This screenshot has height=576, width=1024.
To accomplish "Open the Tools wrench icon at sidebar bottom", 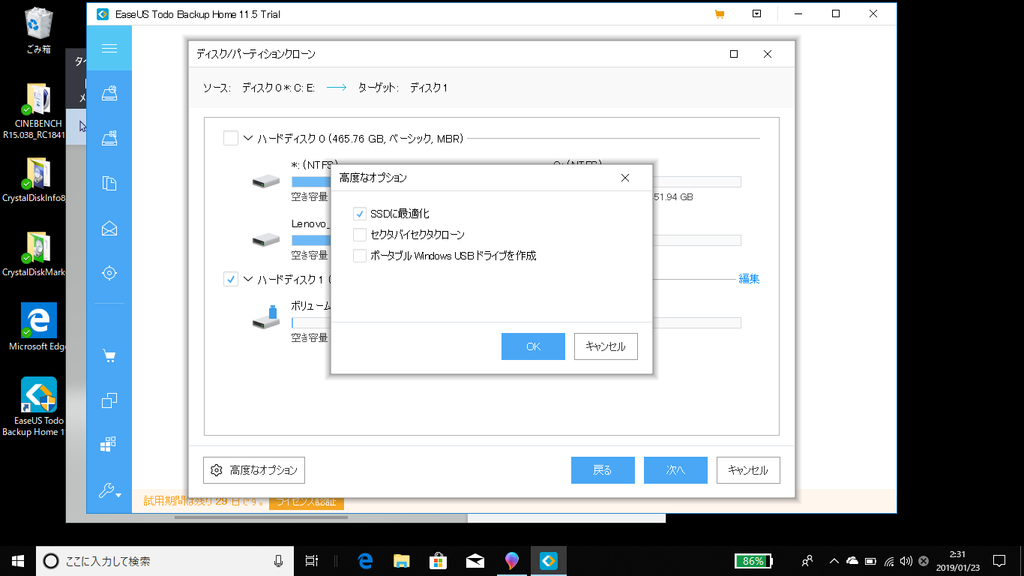I will point(109,492).
